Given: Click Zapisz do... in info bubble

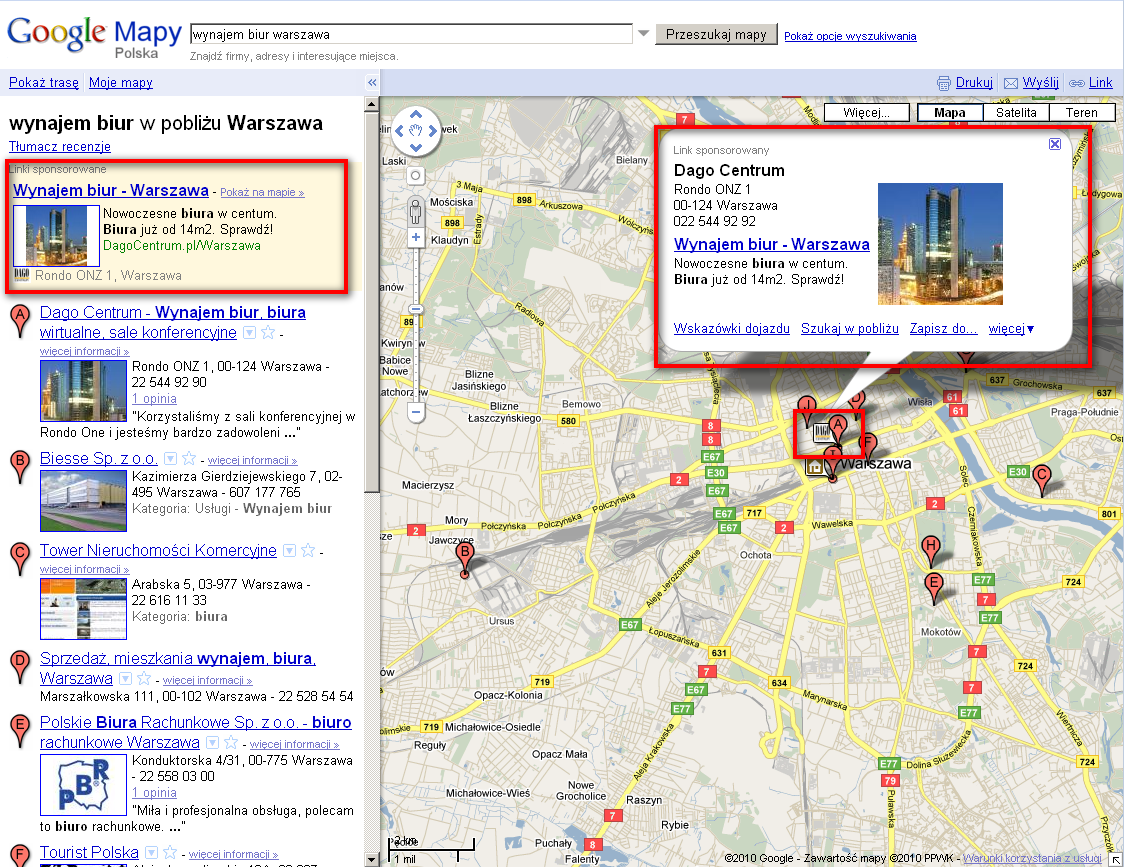Looking at the screenshot, I should [943, 328].
